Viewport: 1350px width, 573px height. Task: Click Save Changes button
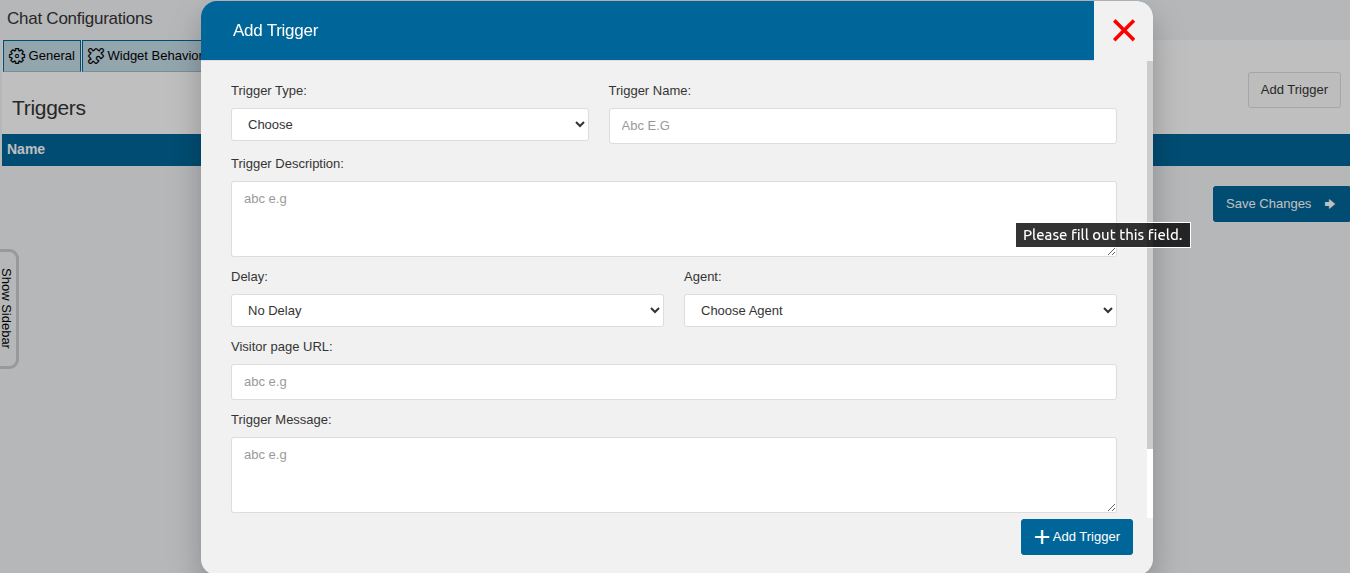pyautogui.click(x=1281, y=204)
